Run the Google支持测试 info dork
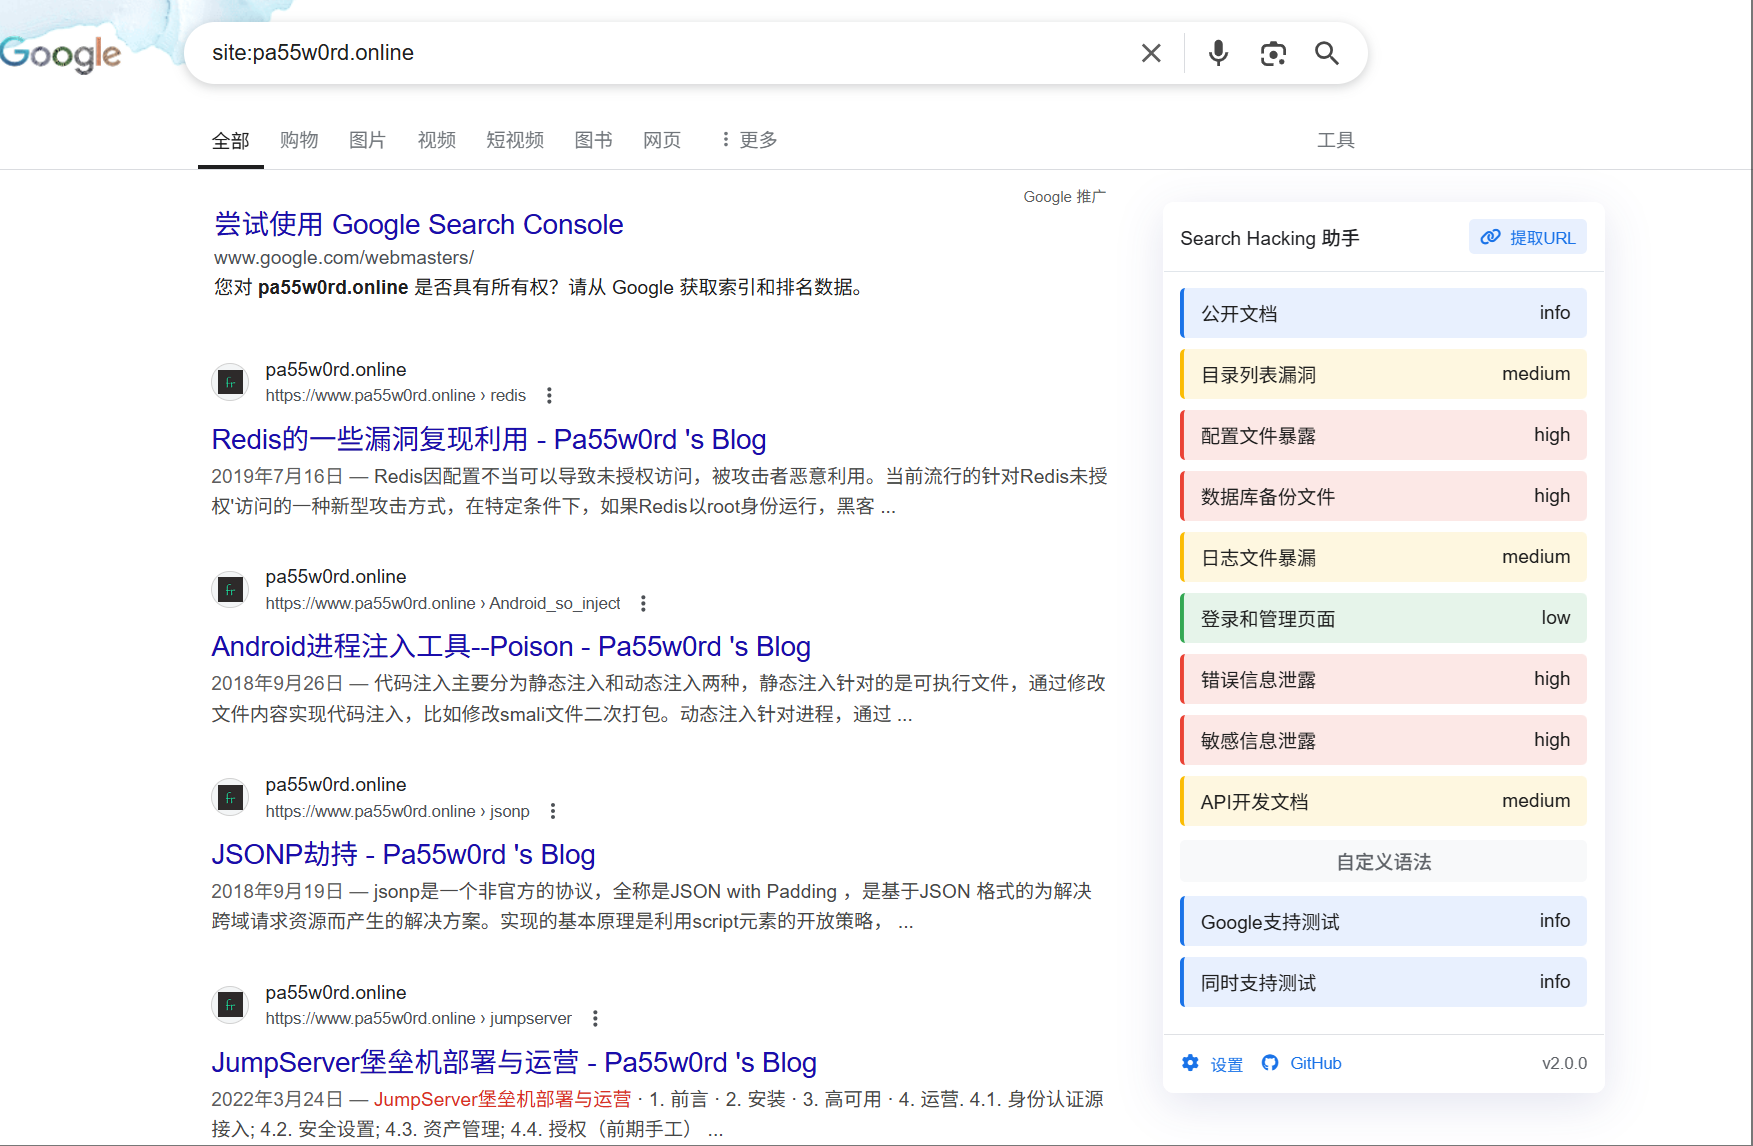 coord(1383,921)
